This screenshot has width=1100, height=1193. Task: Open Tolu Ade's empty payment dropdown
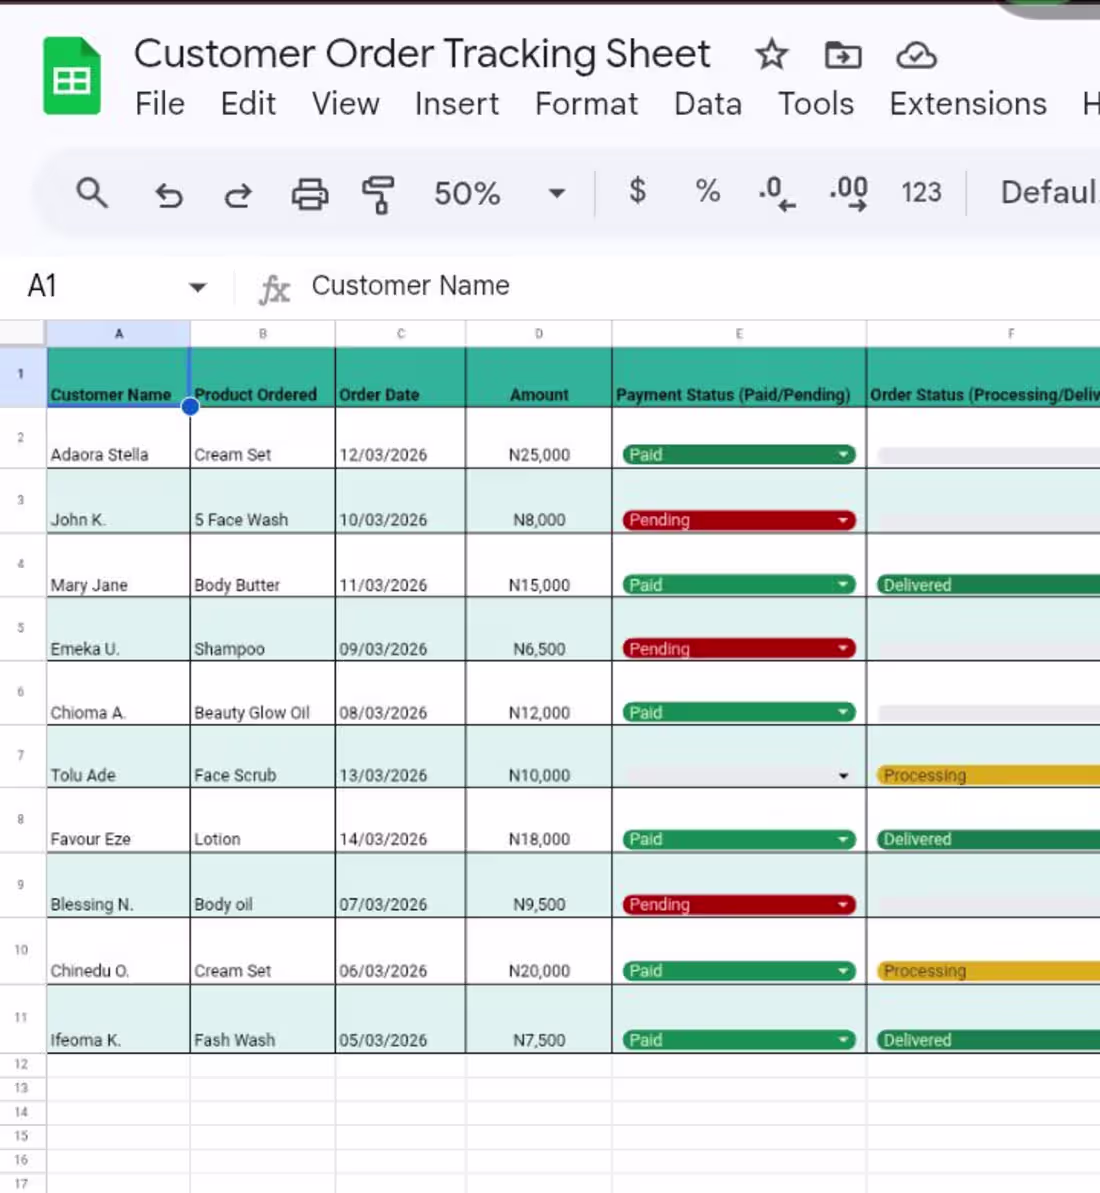(x=739, y=775)
